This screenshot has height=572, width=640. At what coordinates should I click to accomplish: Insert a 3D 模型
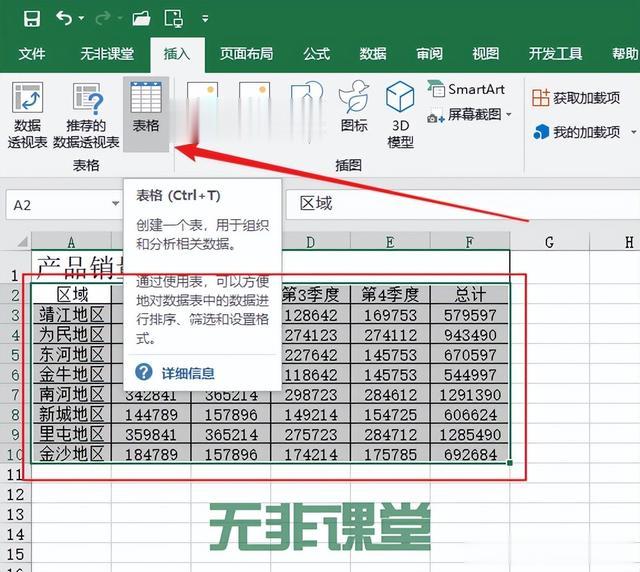pyautogui.click(x=400, y=115)
